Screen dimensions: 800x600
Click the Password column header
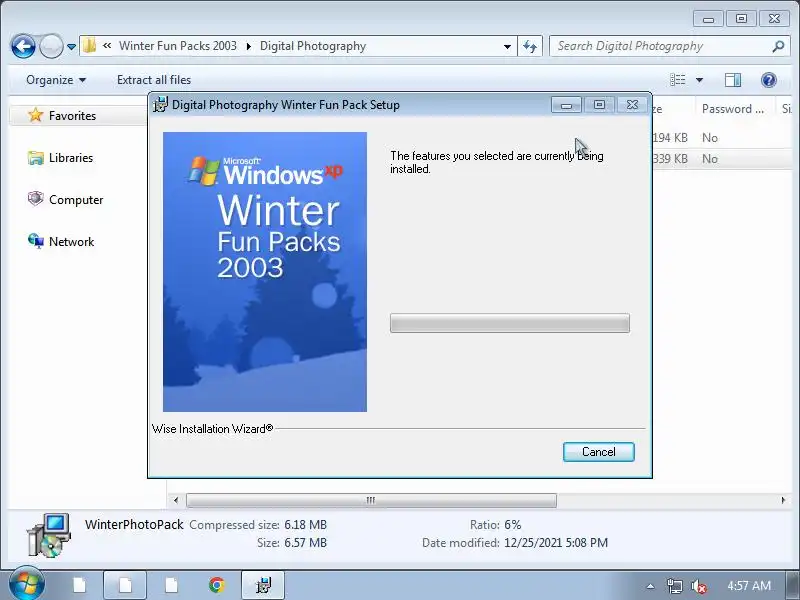pos(733,109)
